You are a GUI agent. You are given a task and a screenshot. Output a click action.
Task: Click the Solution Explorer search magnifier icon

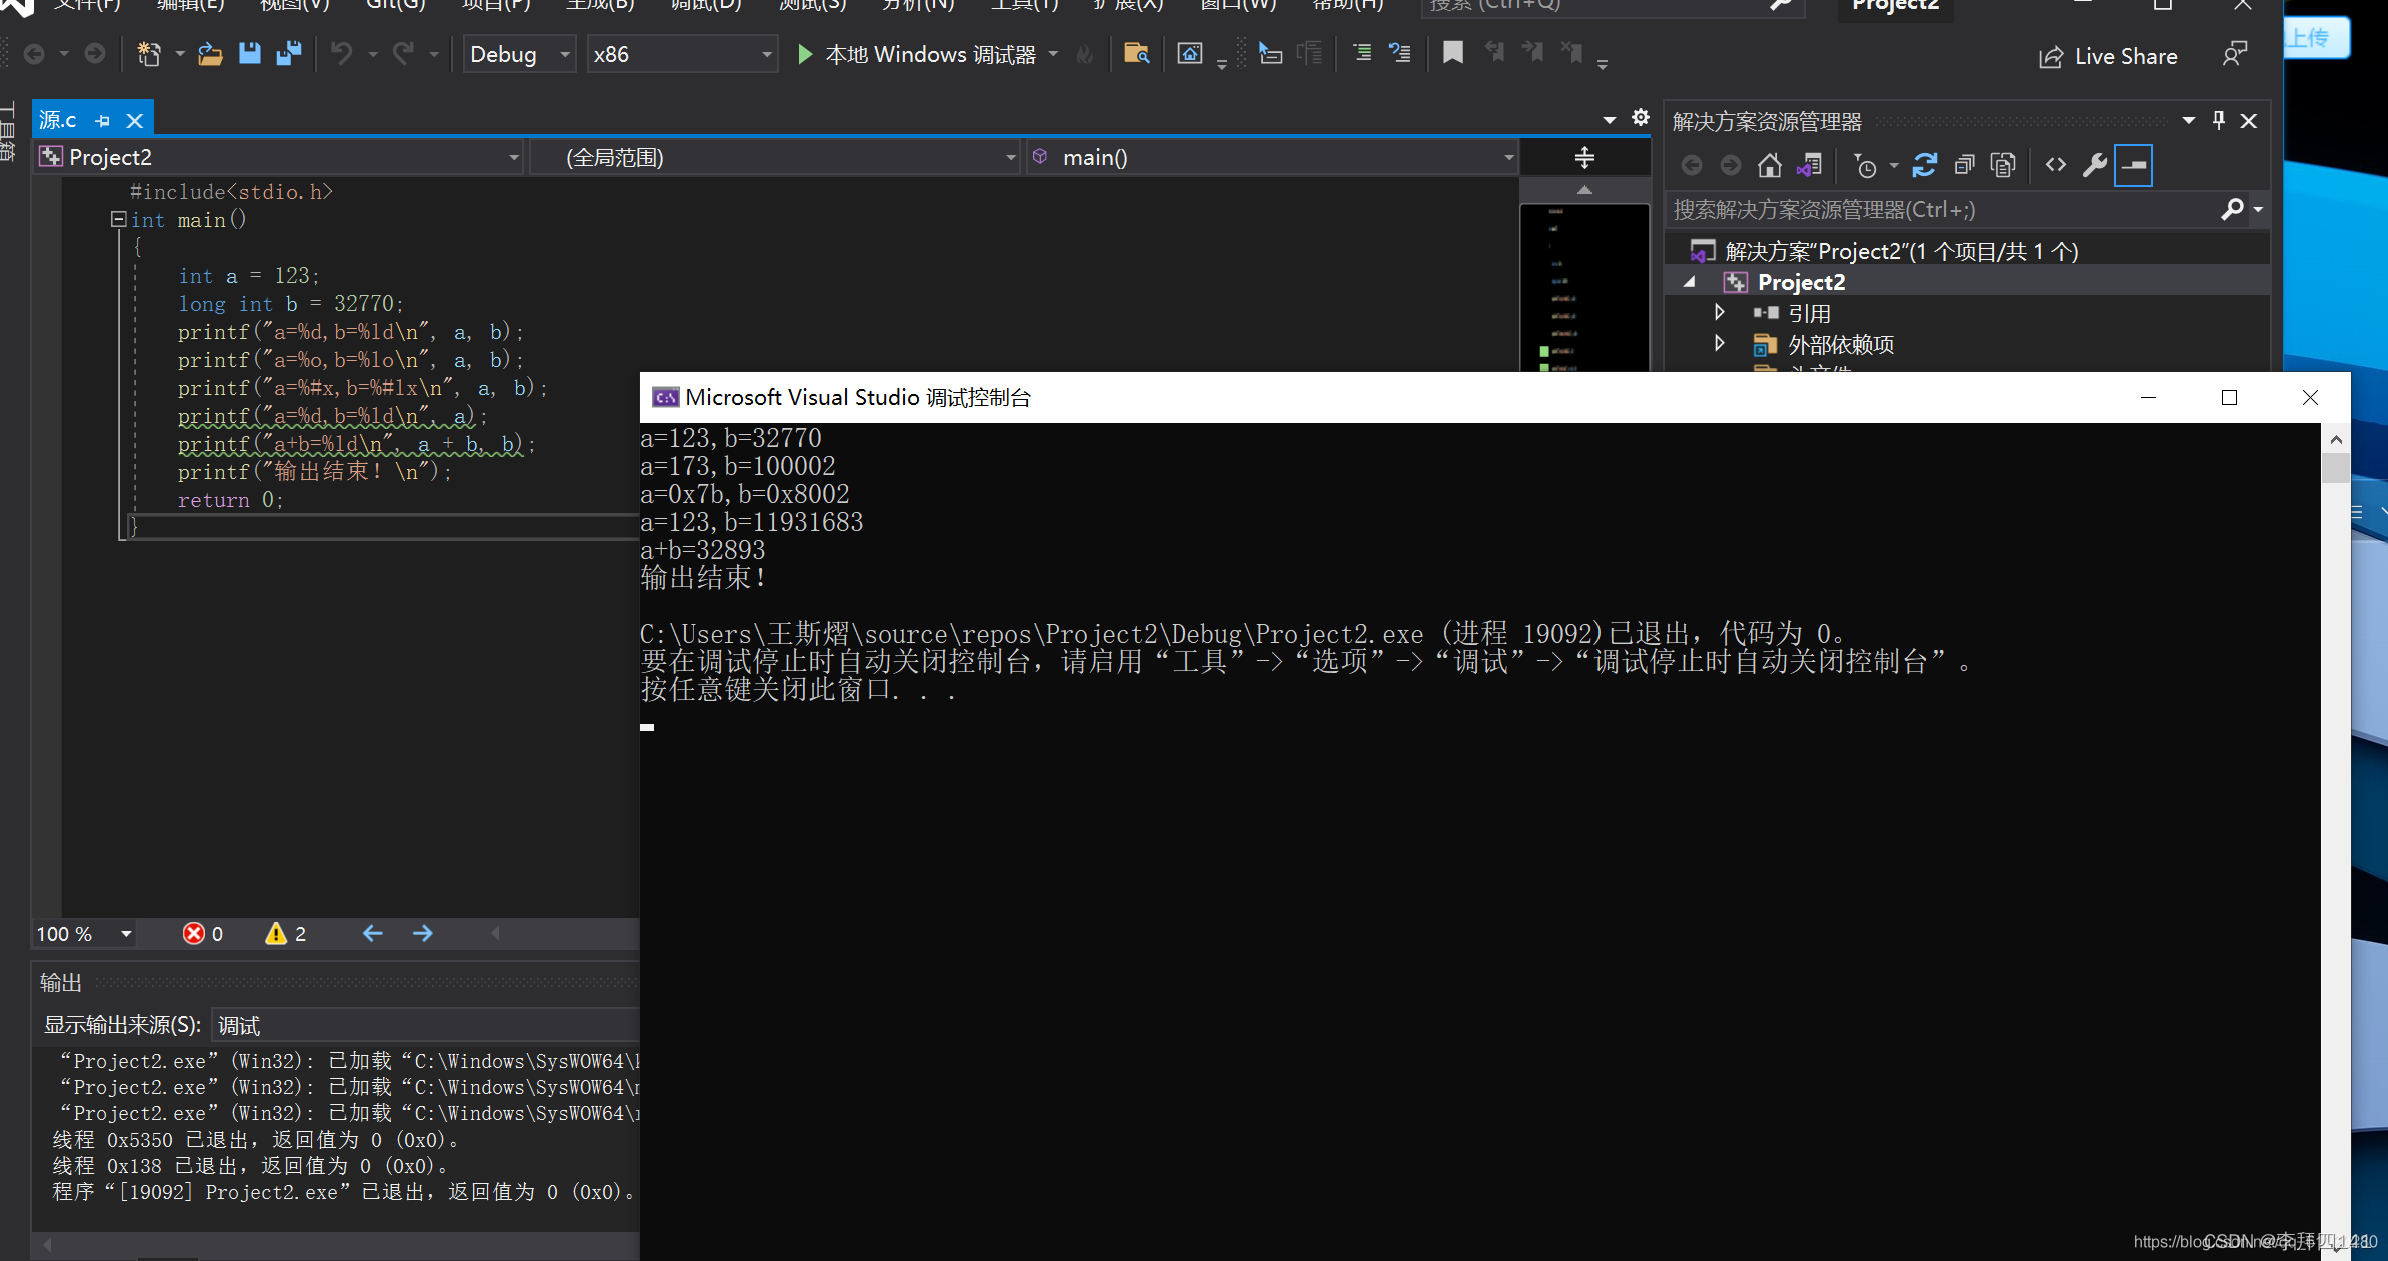[x=2232, y=209]
